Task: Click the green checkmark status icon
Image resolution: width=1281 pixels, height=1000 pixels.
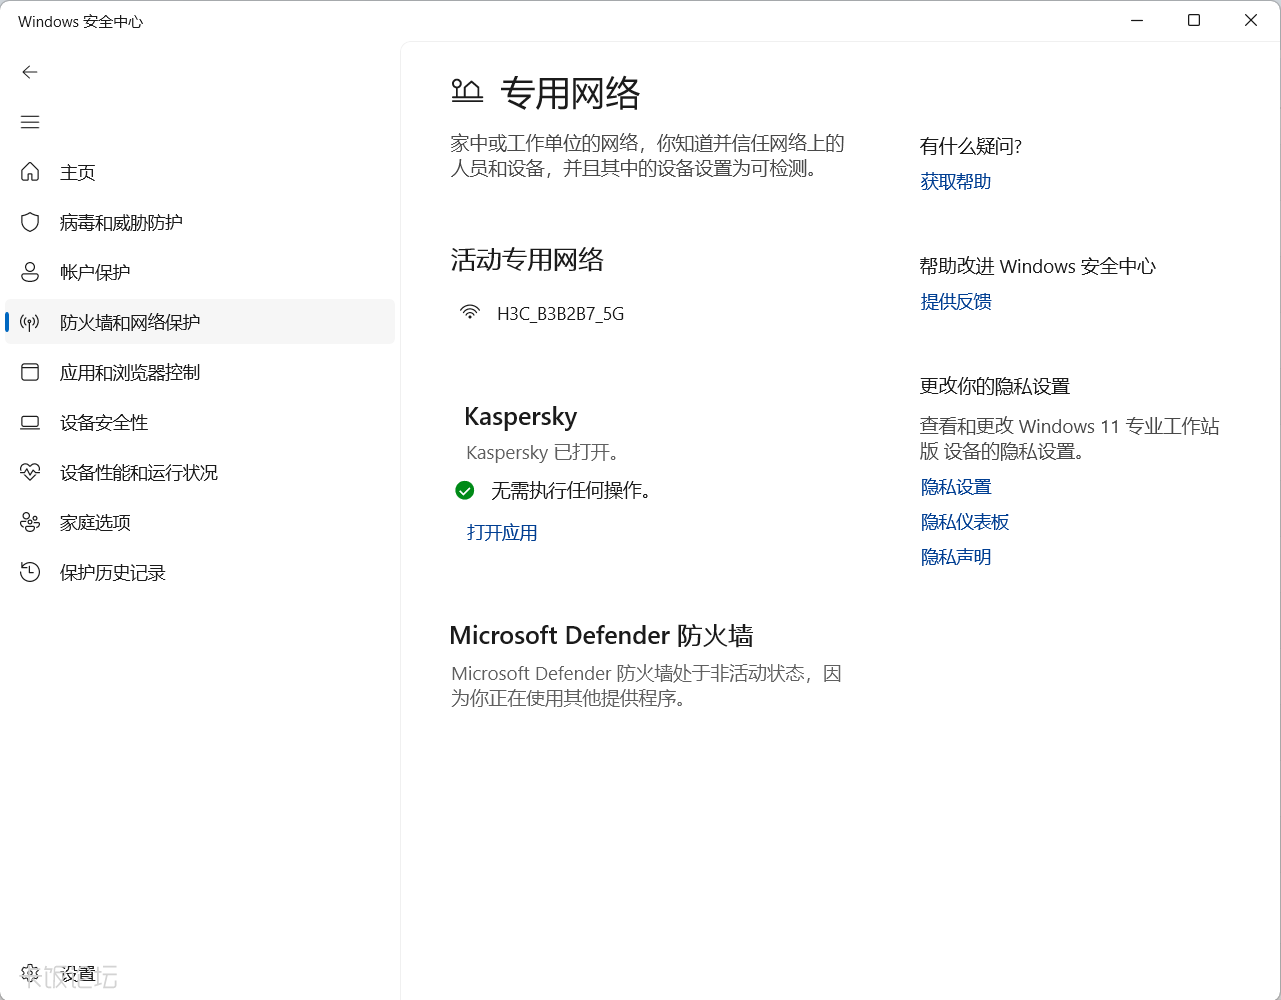Action: pyautogui.click(x=465, y=490)
